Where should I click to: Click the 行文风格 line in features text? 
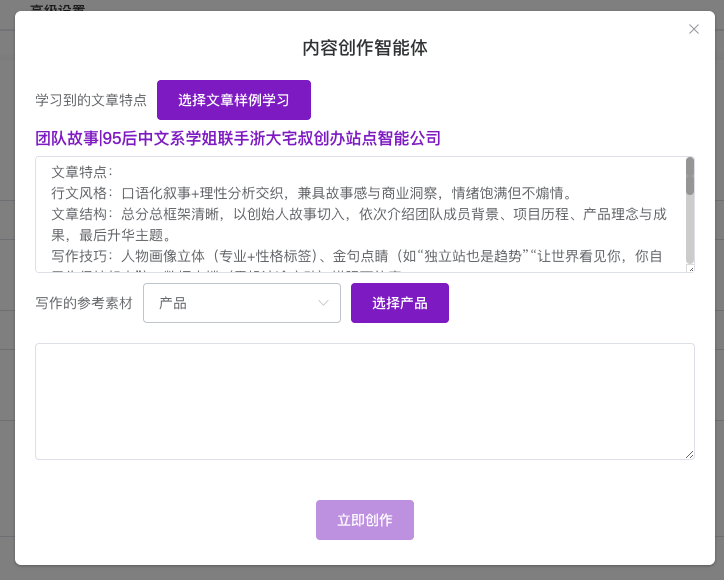pos(300,192)
